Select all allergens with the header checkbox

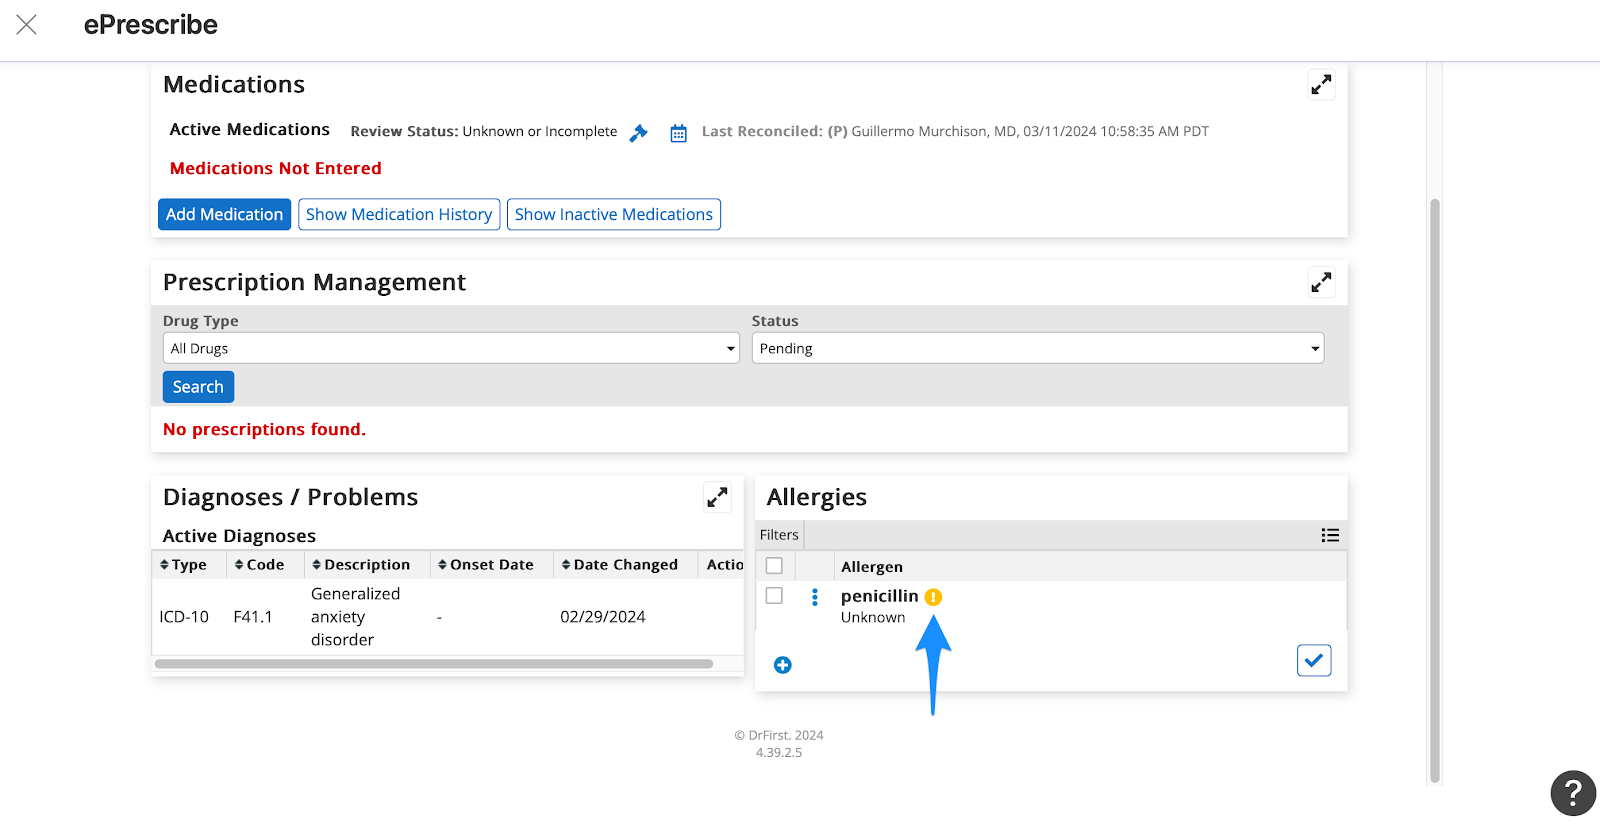click(774, 566)
